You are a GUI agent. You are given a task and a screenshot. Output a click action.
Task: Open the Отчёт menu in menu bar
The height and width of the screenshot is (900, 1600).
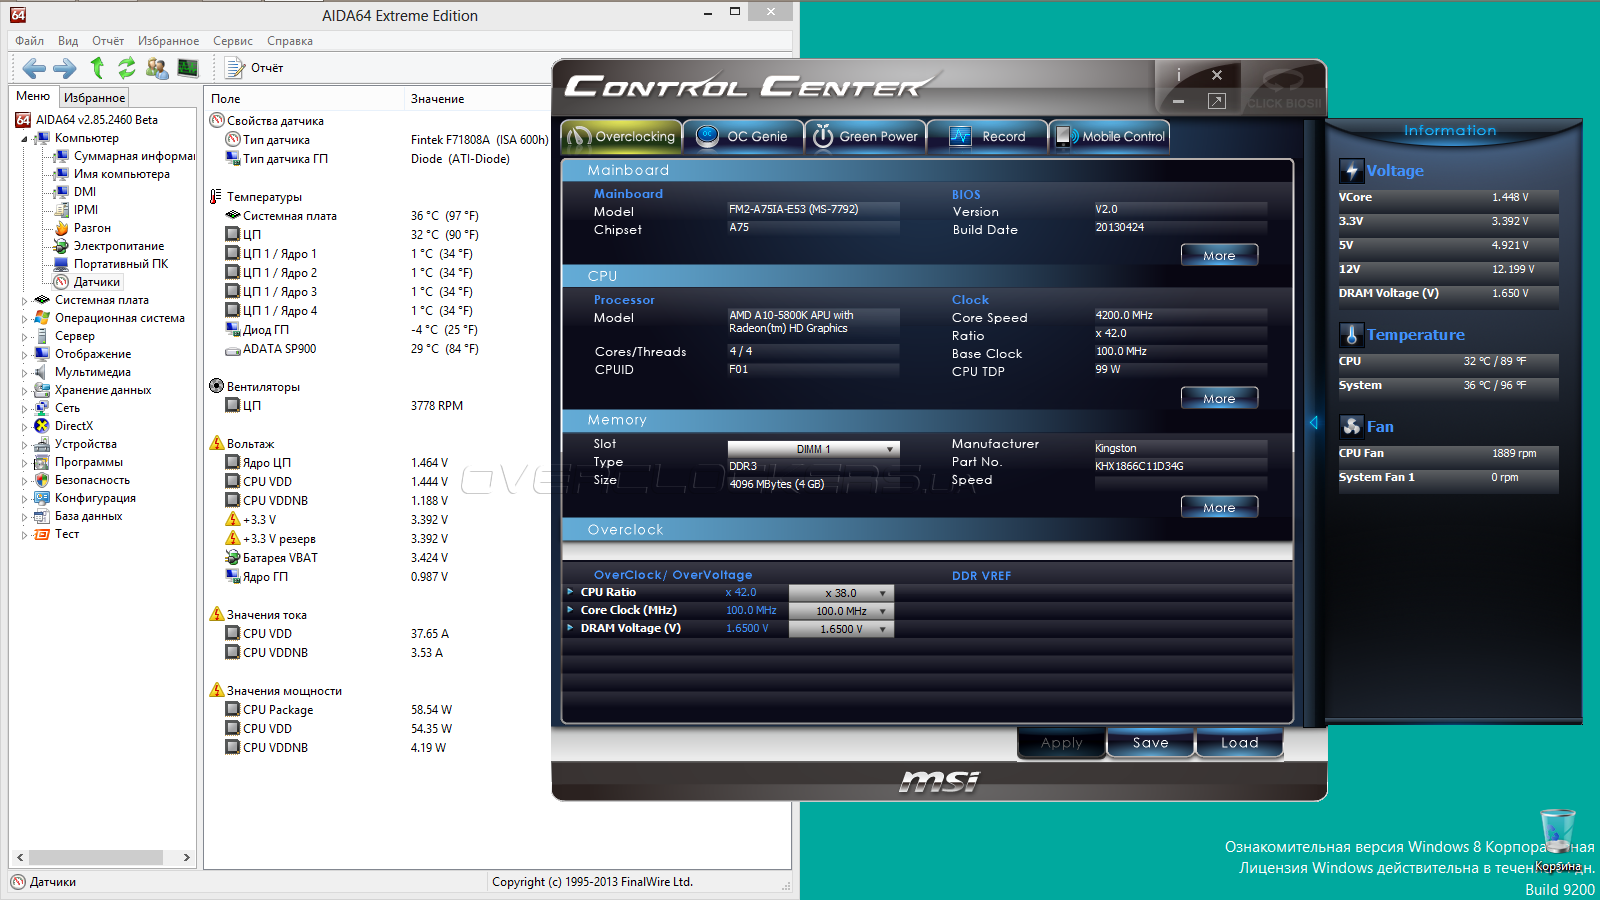coord(108,41)
